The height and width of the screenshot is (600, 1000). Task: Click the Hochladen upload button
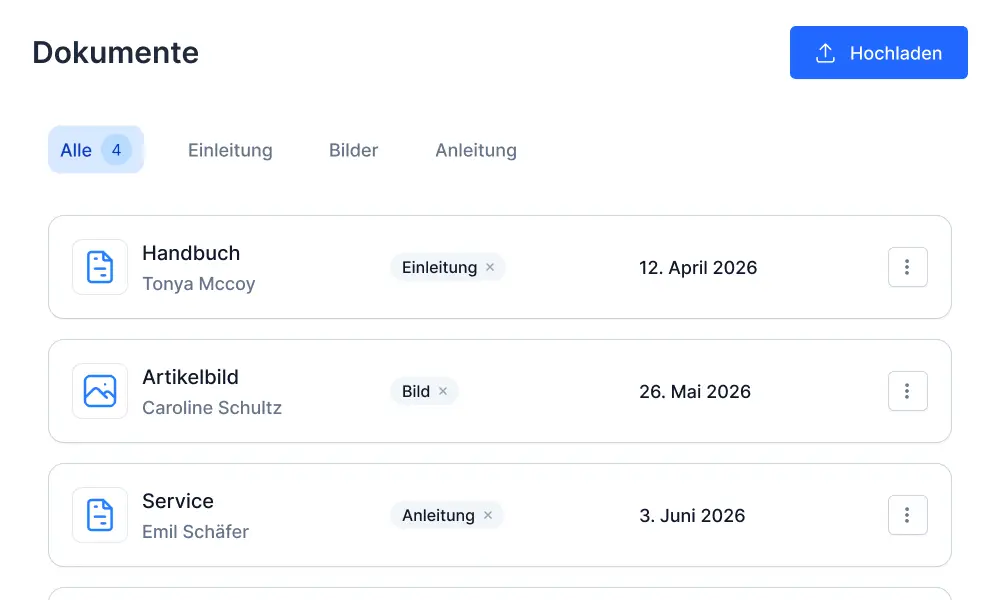879,53
